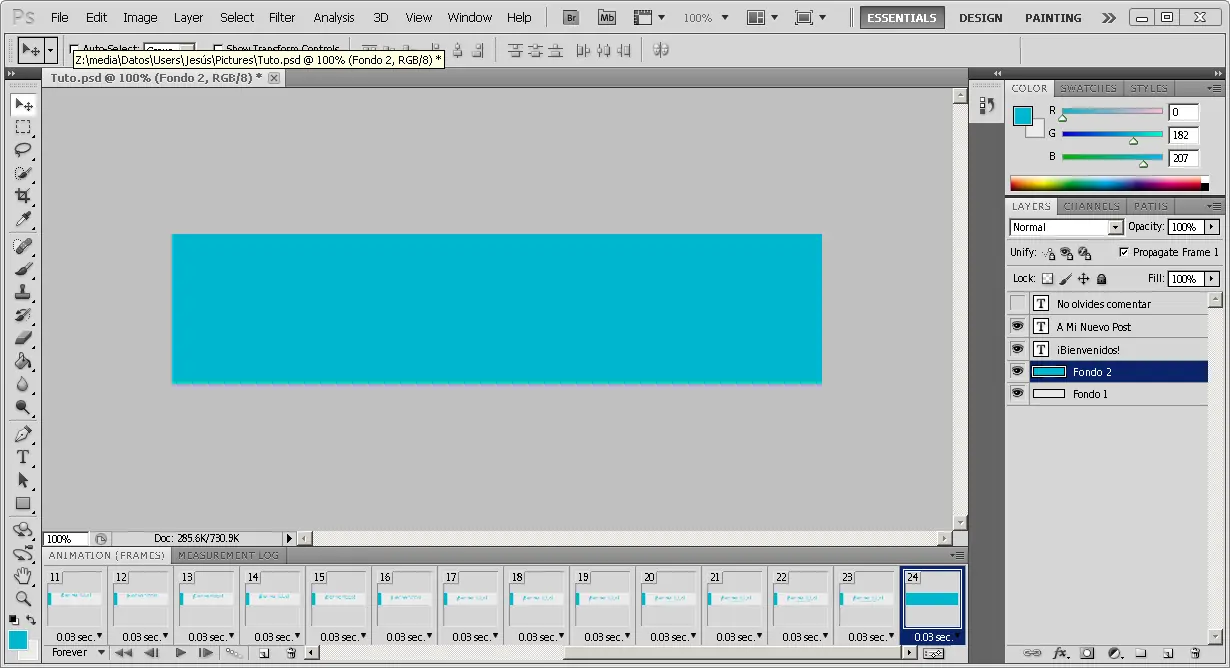Uncheck Propagate Frame 1 checkbox

1124,252
